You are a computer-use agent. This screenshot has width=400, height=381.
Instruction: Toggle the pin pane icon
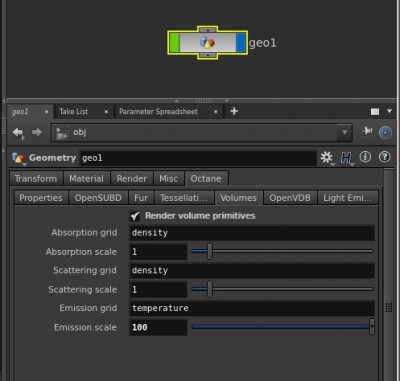click(367, 131)
